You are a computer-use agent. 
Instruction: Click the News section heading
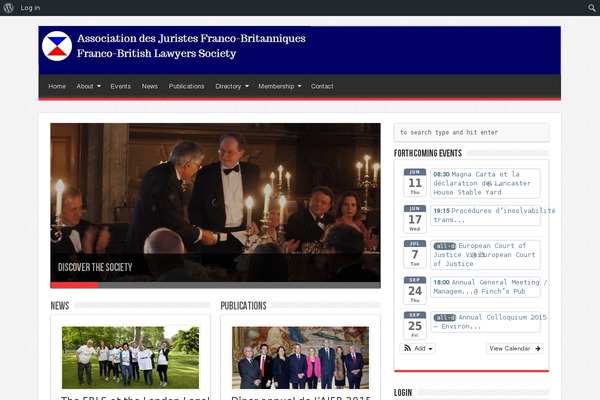coord(60,305)
